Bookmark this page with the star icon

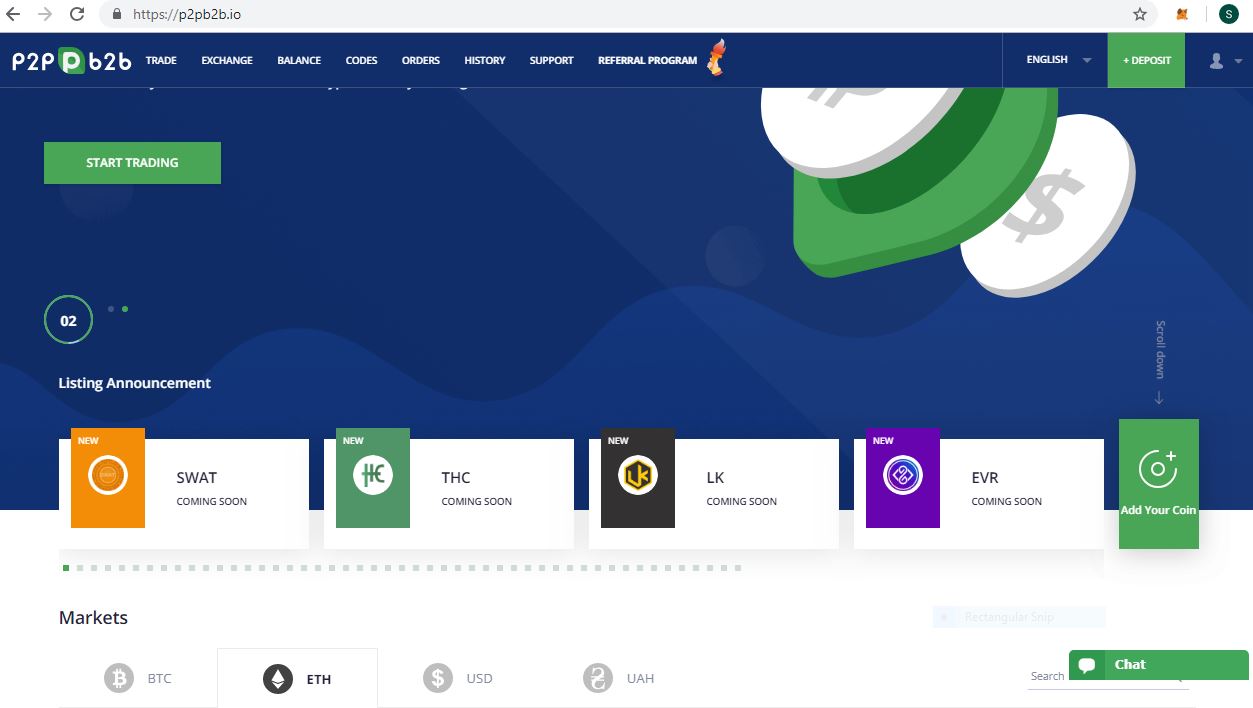pyautogui.click(x=1140, y=15)
